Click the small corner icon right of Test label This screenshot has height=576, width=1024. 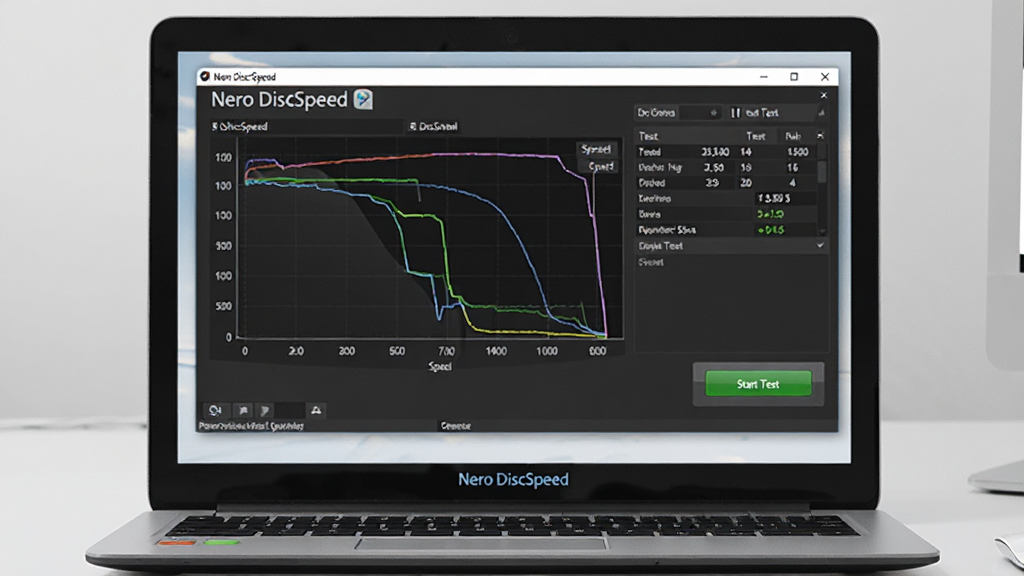(x=821, y=113)
